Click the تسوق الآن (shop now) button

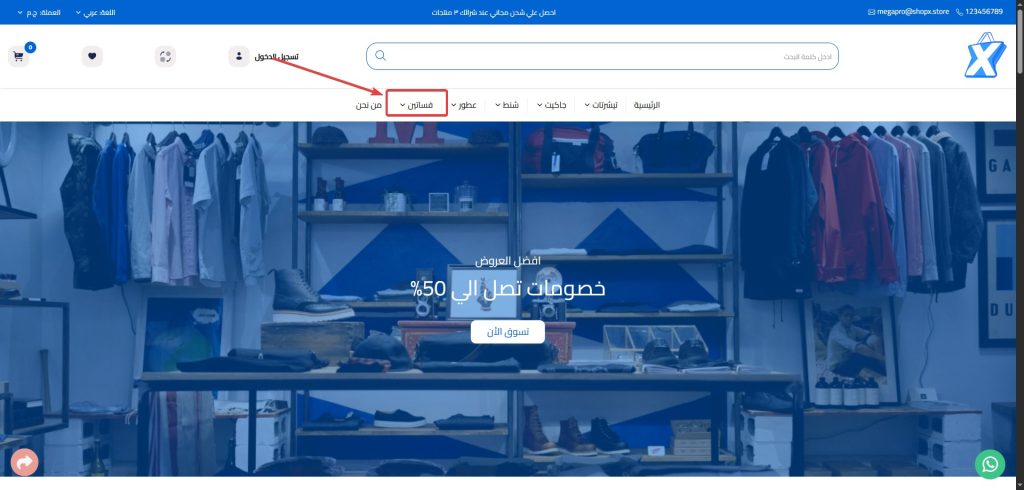(x=507, y=332)
